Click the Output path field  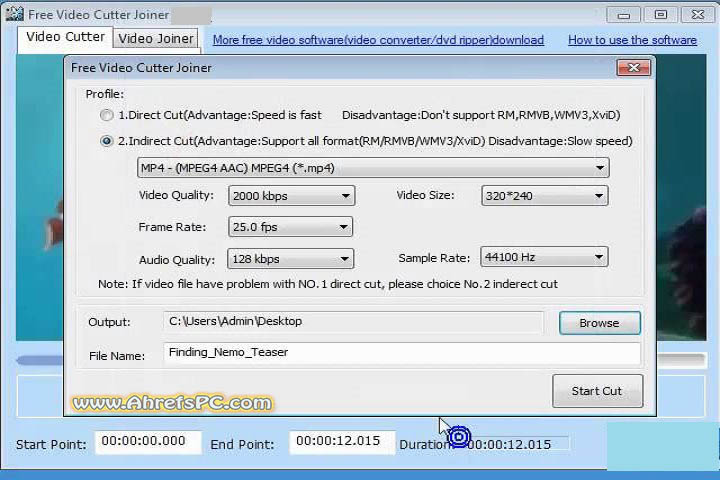click(353, 322)
